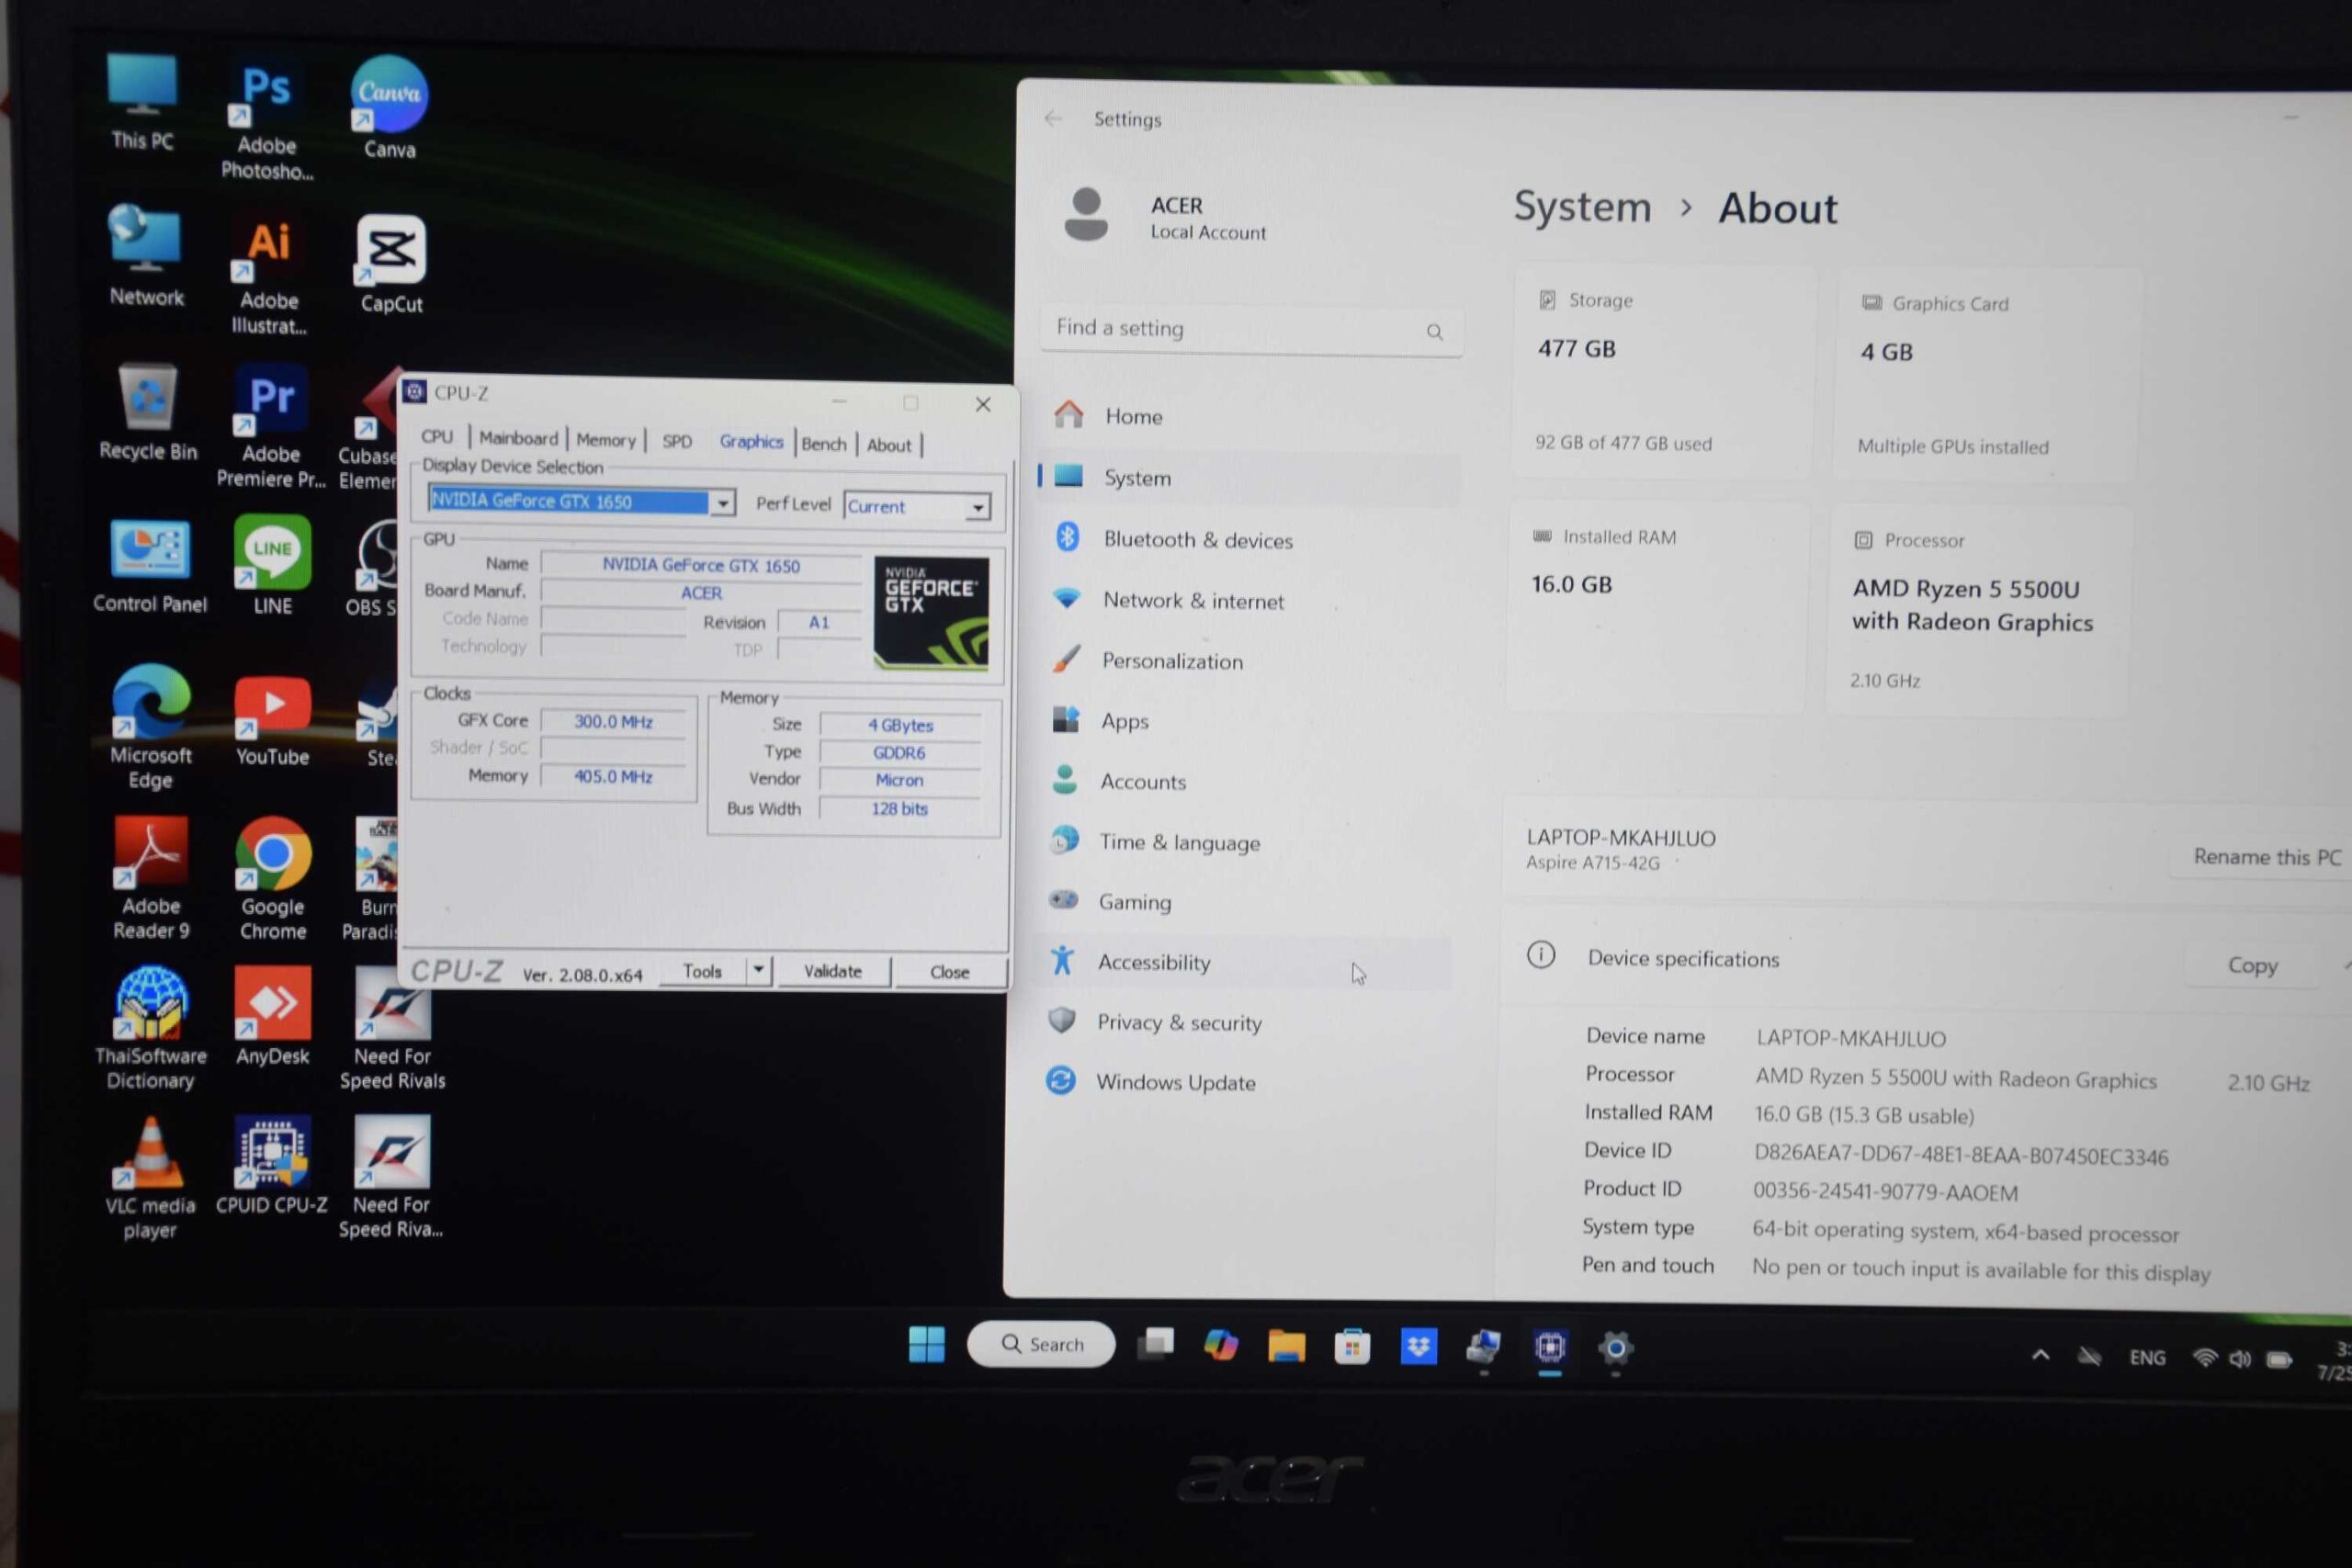2352x1568 pixels.
Task: Open the Canva desktop shortcut
Action: coord(389,107)
